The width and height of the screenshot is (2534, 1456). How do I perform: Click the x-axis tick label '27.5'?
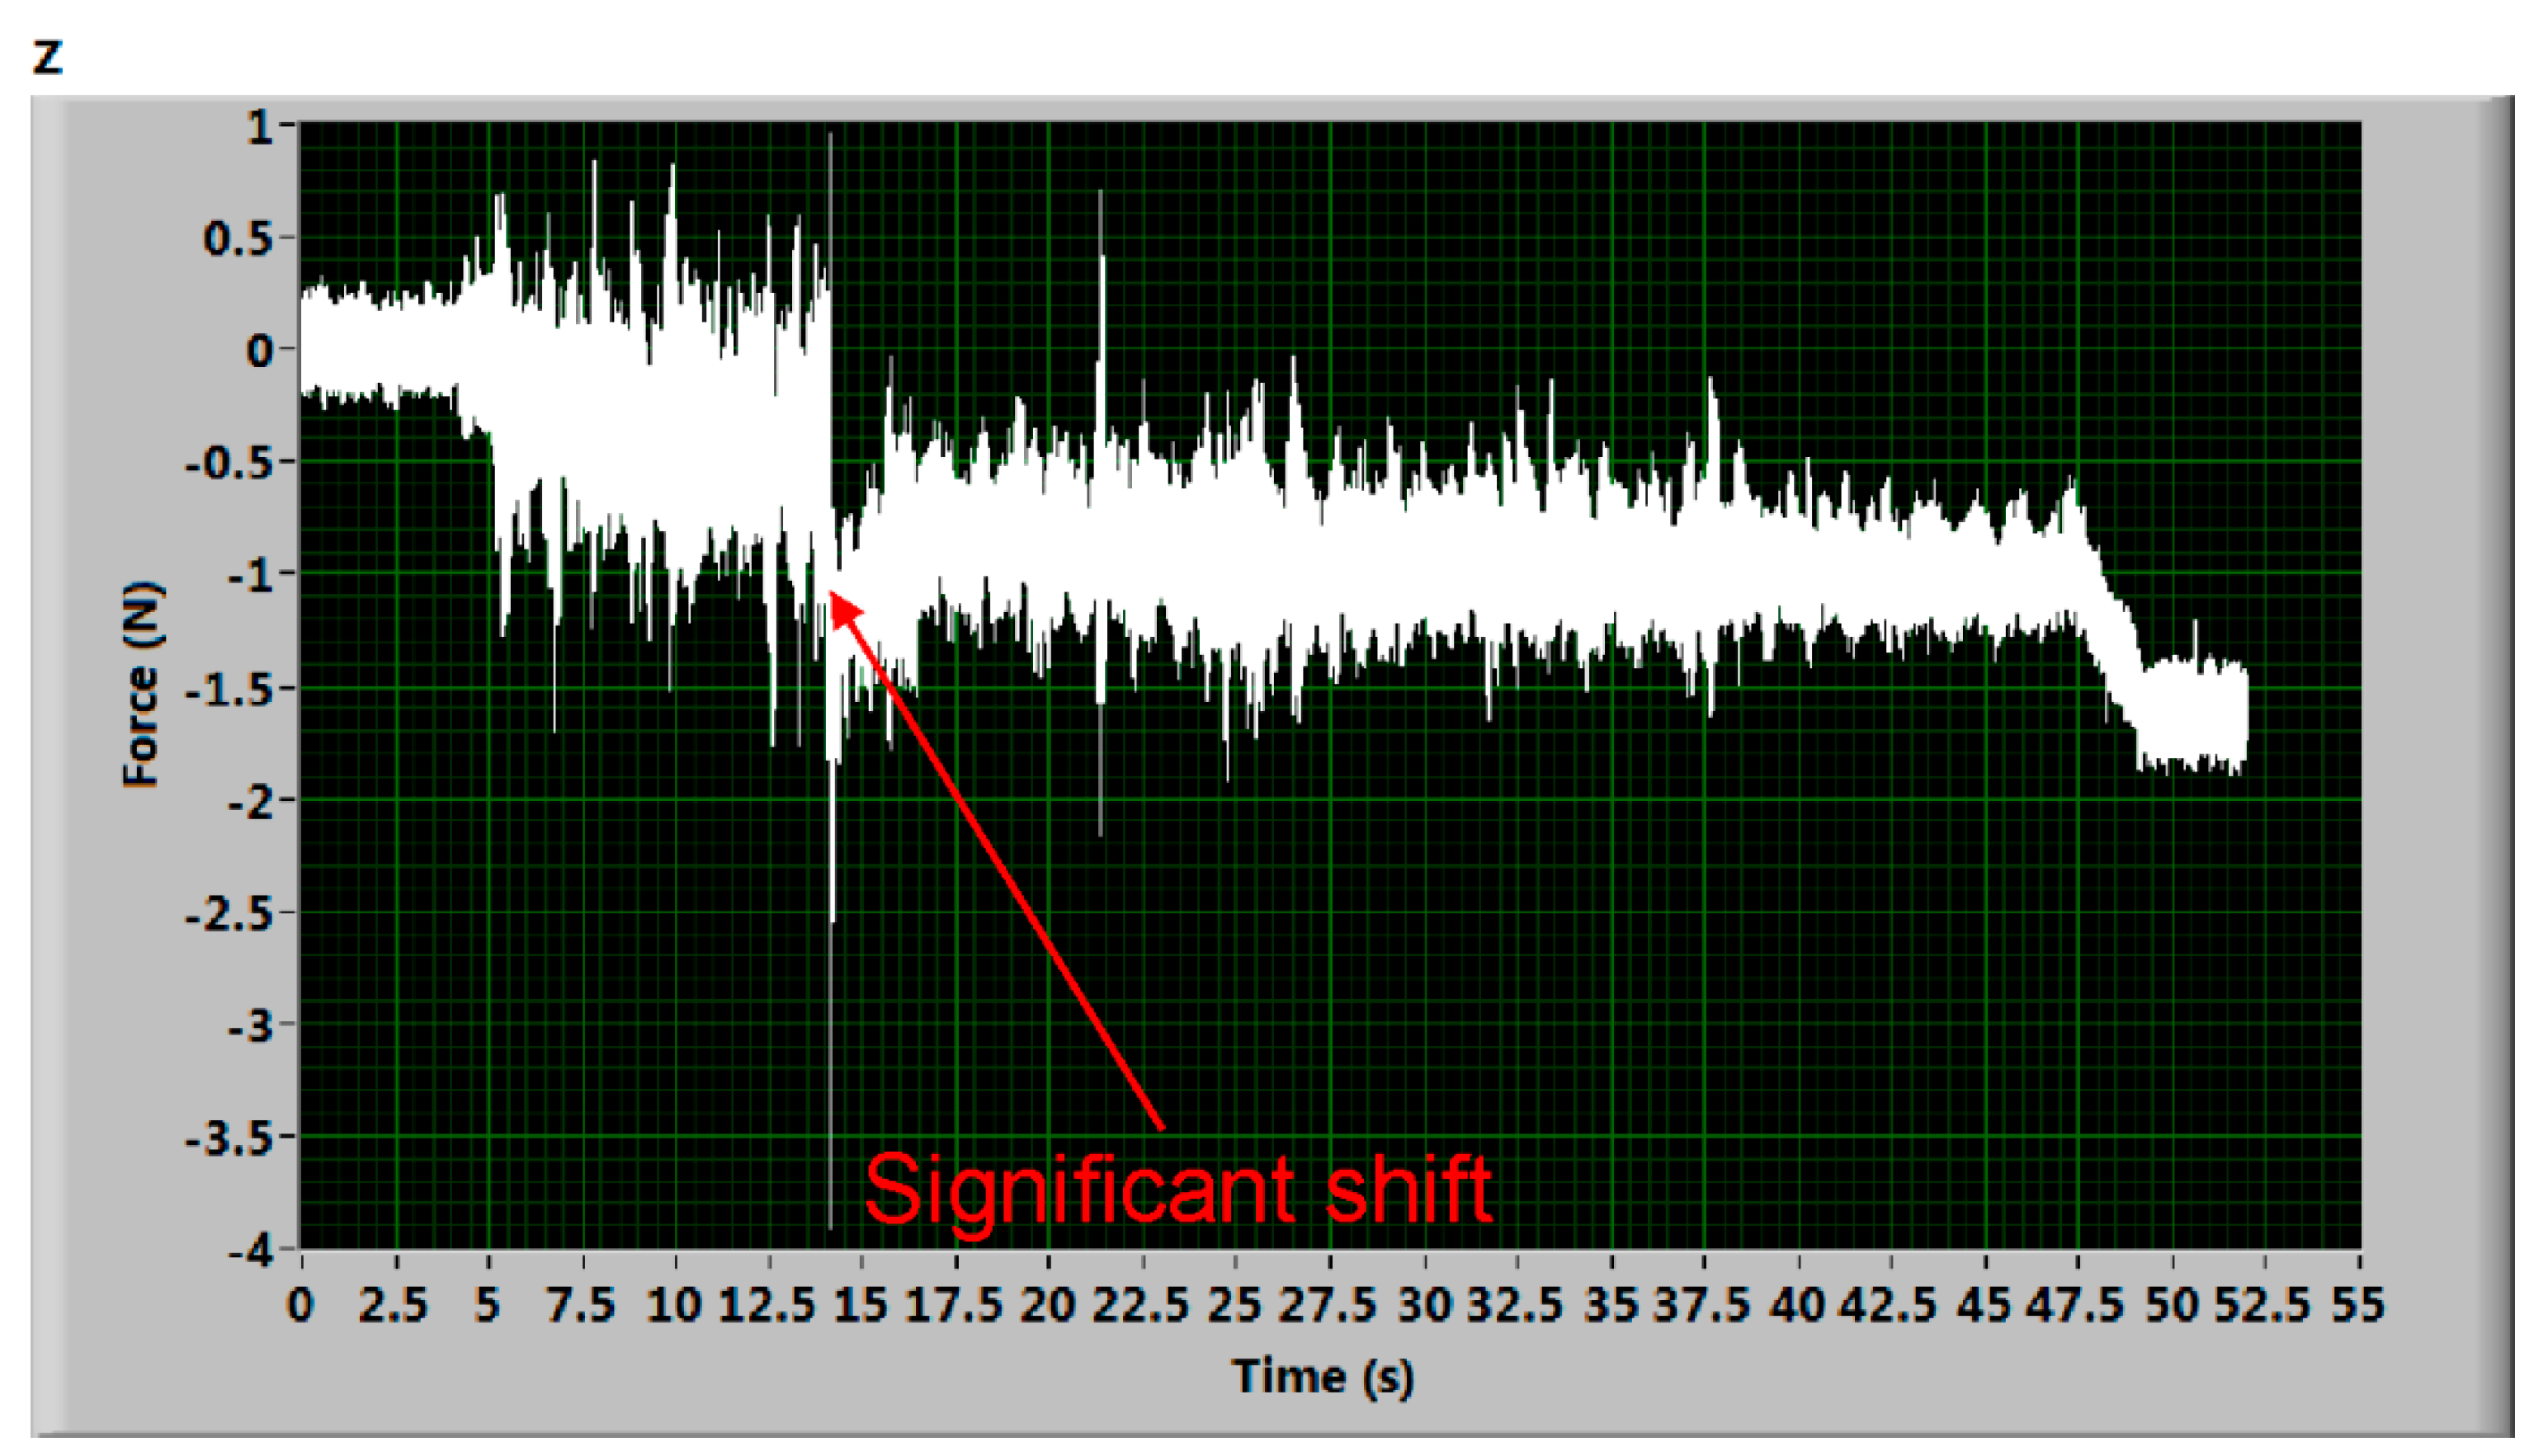1328,1305
